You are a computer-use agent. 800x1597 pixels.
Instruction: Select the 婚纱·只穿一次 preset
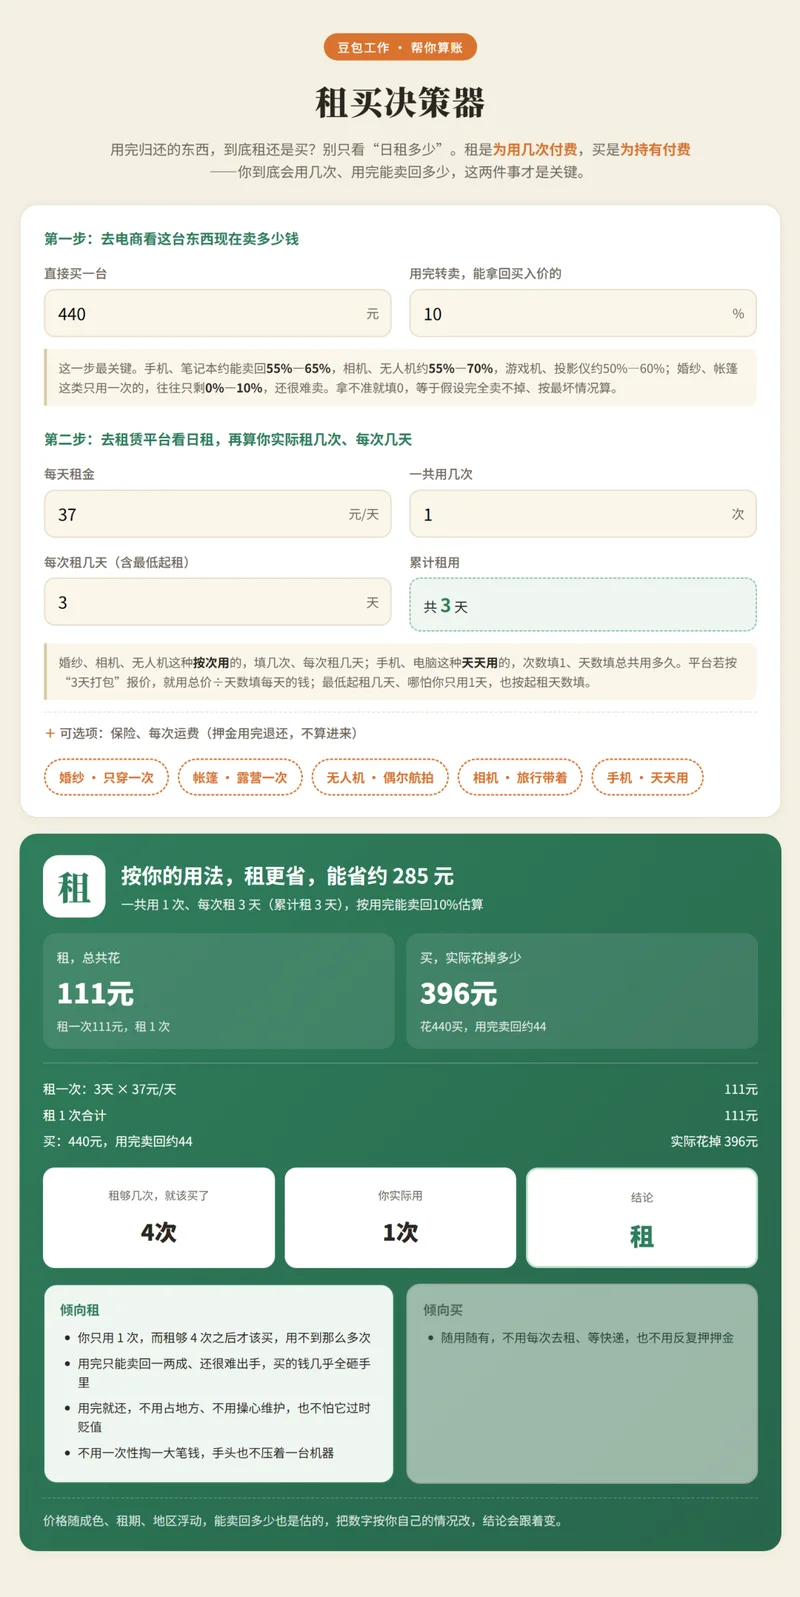pyautogui.click(x=106, y=777)
